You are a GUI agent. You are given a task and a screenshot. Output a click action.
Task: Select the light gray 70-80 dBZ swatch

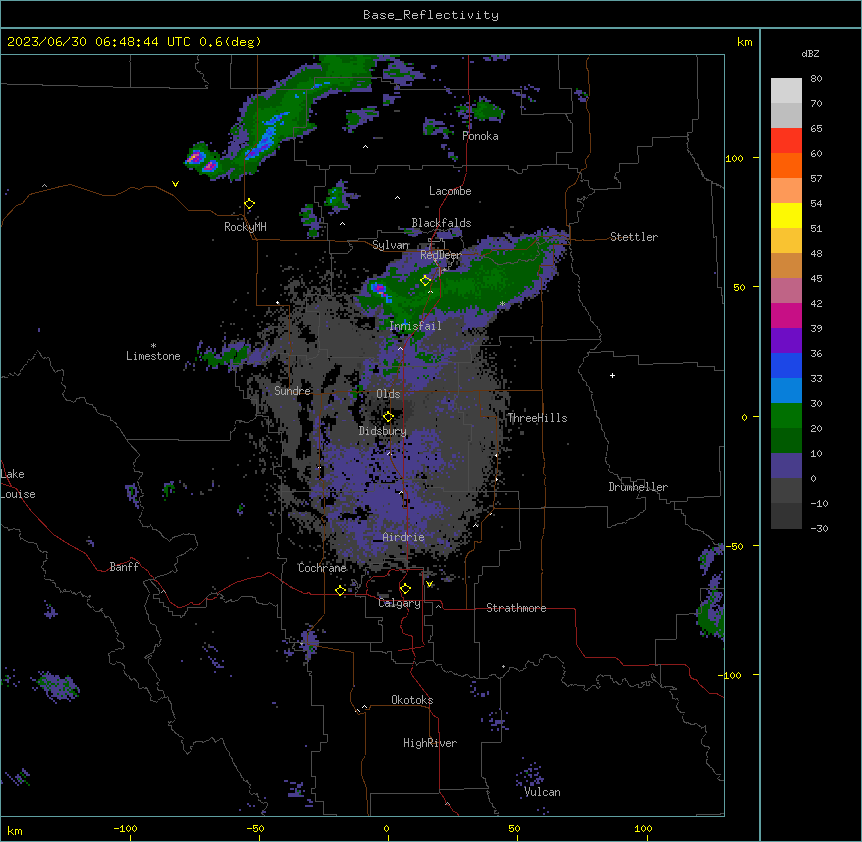click(786, 91)
